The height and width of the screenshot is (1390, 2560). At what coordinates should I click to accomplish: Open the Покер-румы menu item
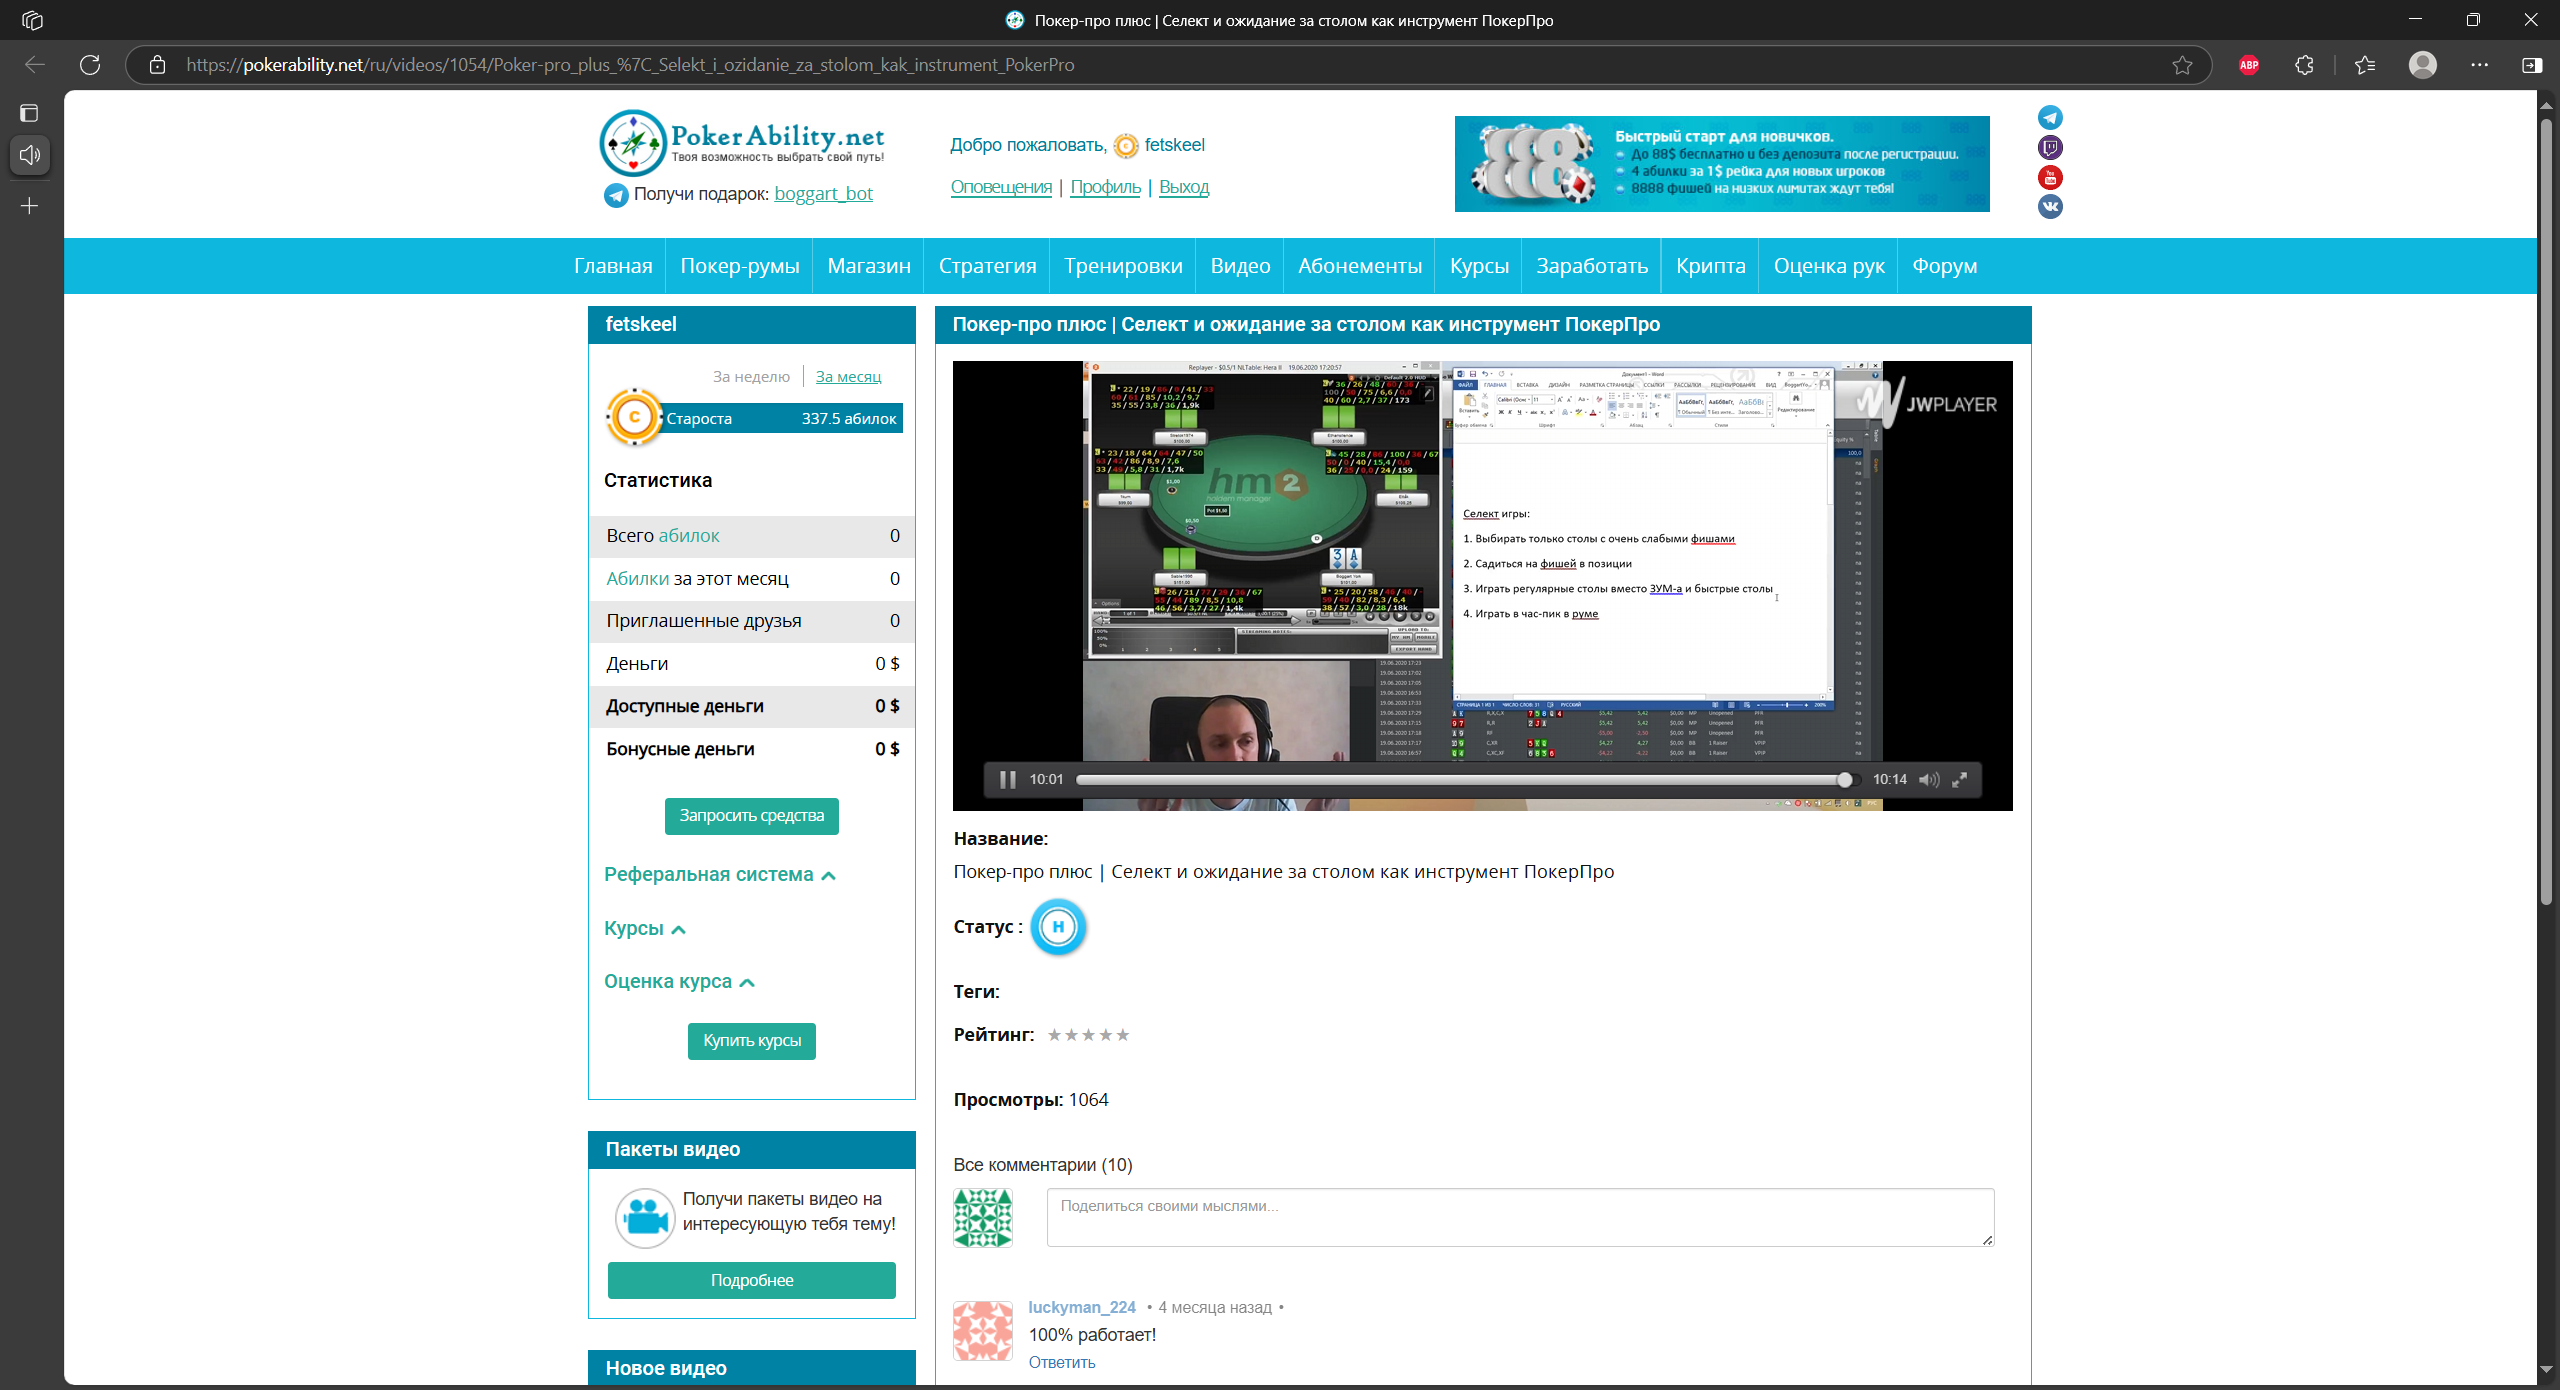(740, 266)
